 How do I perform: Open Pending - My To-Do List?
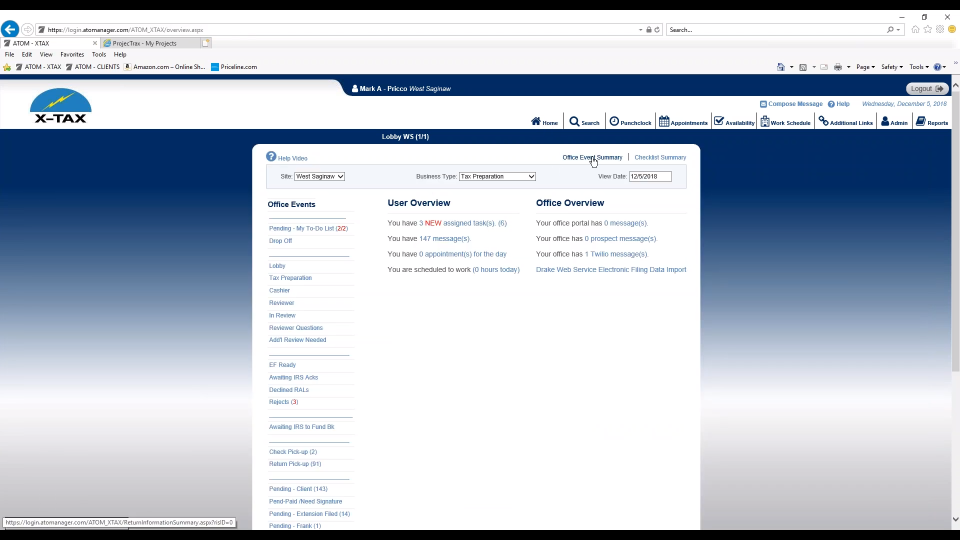308,228
